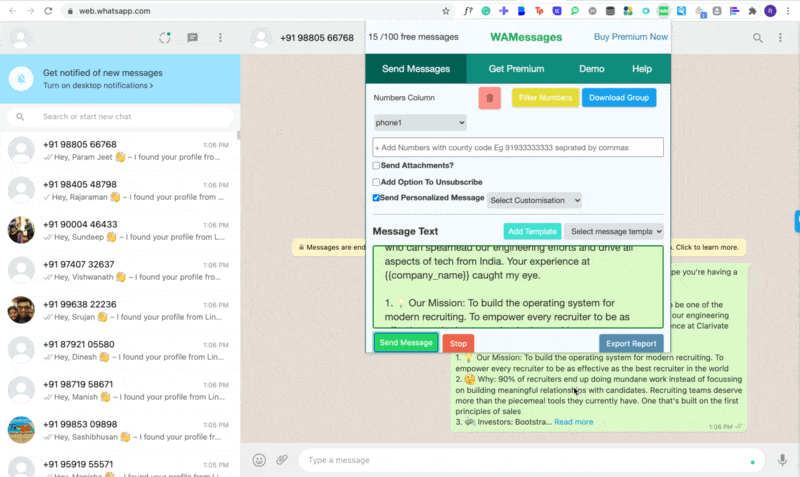Open chat +91 99638 22236
The height and width of the screenshot is (477, 800).
coord(120,310)
